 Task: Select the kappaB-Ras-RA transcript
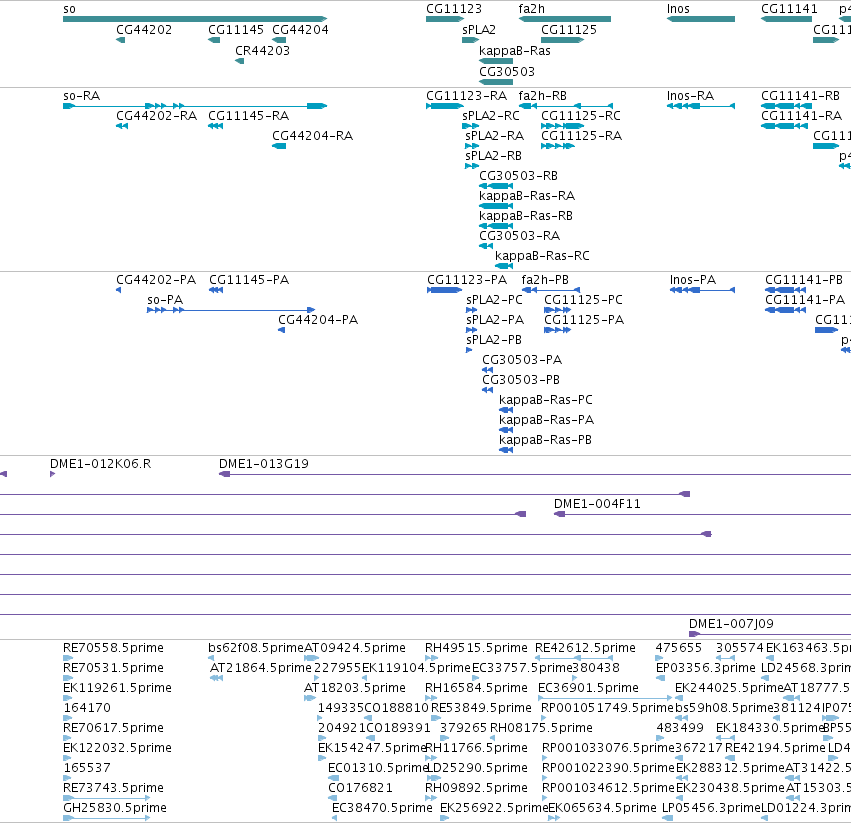pos(496,206)
